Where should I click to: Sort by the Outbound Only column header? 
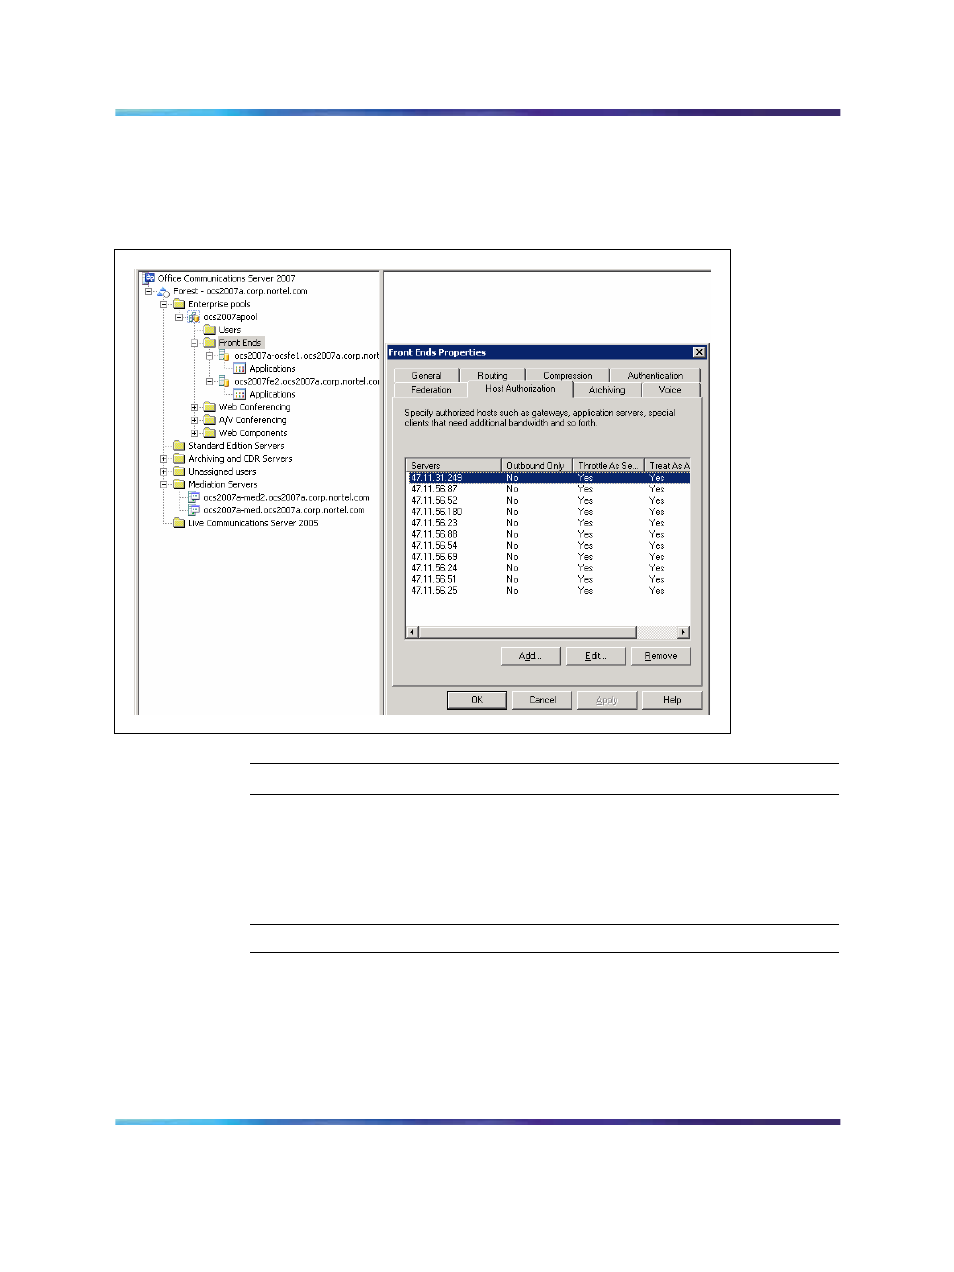pos(537,465)
